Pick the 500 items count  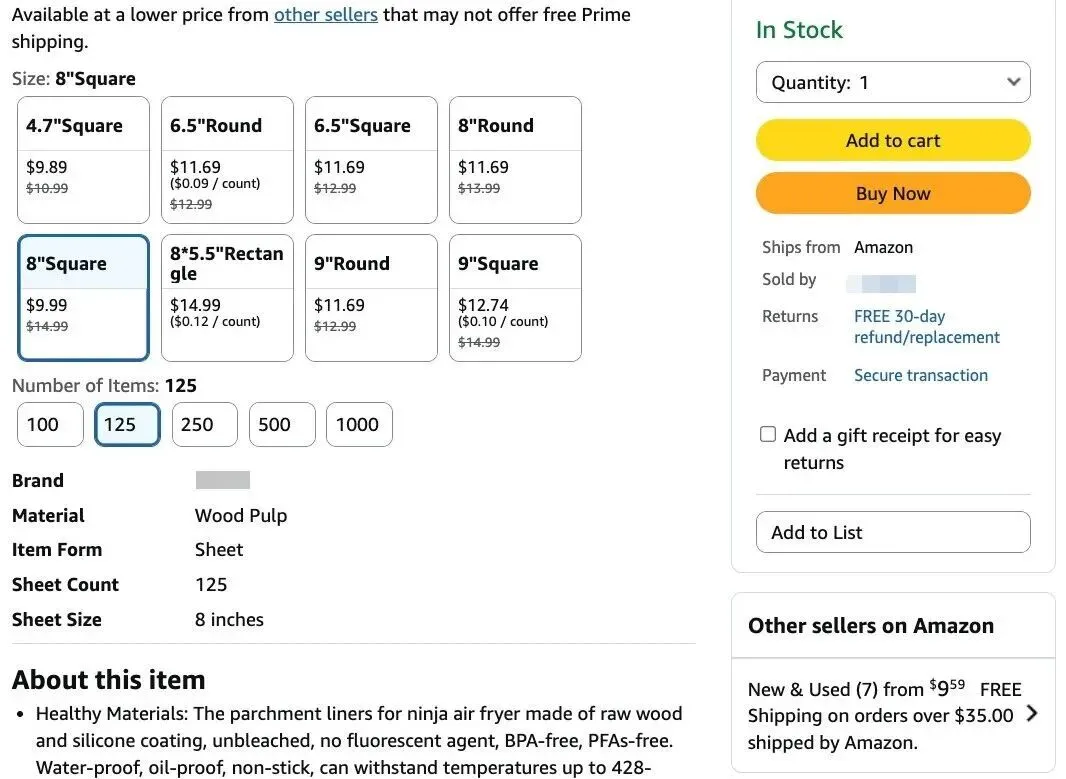click(282, 425)
